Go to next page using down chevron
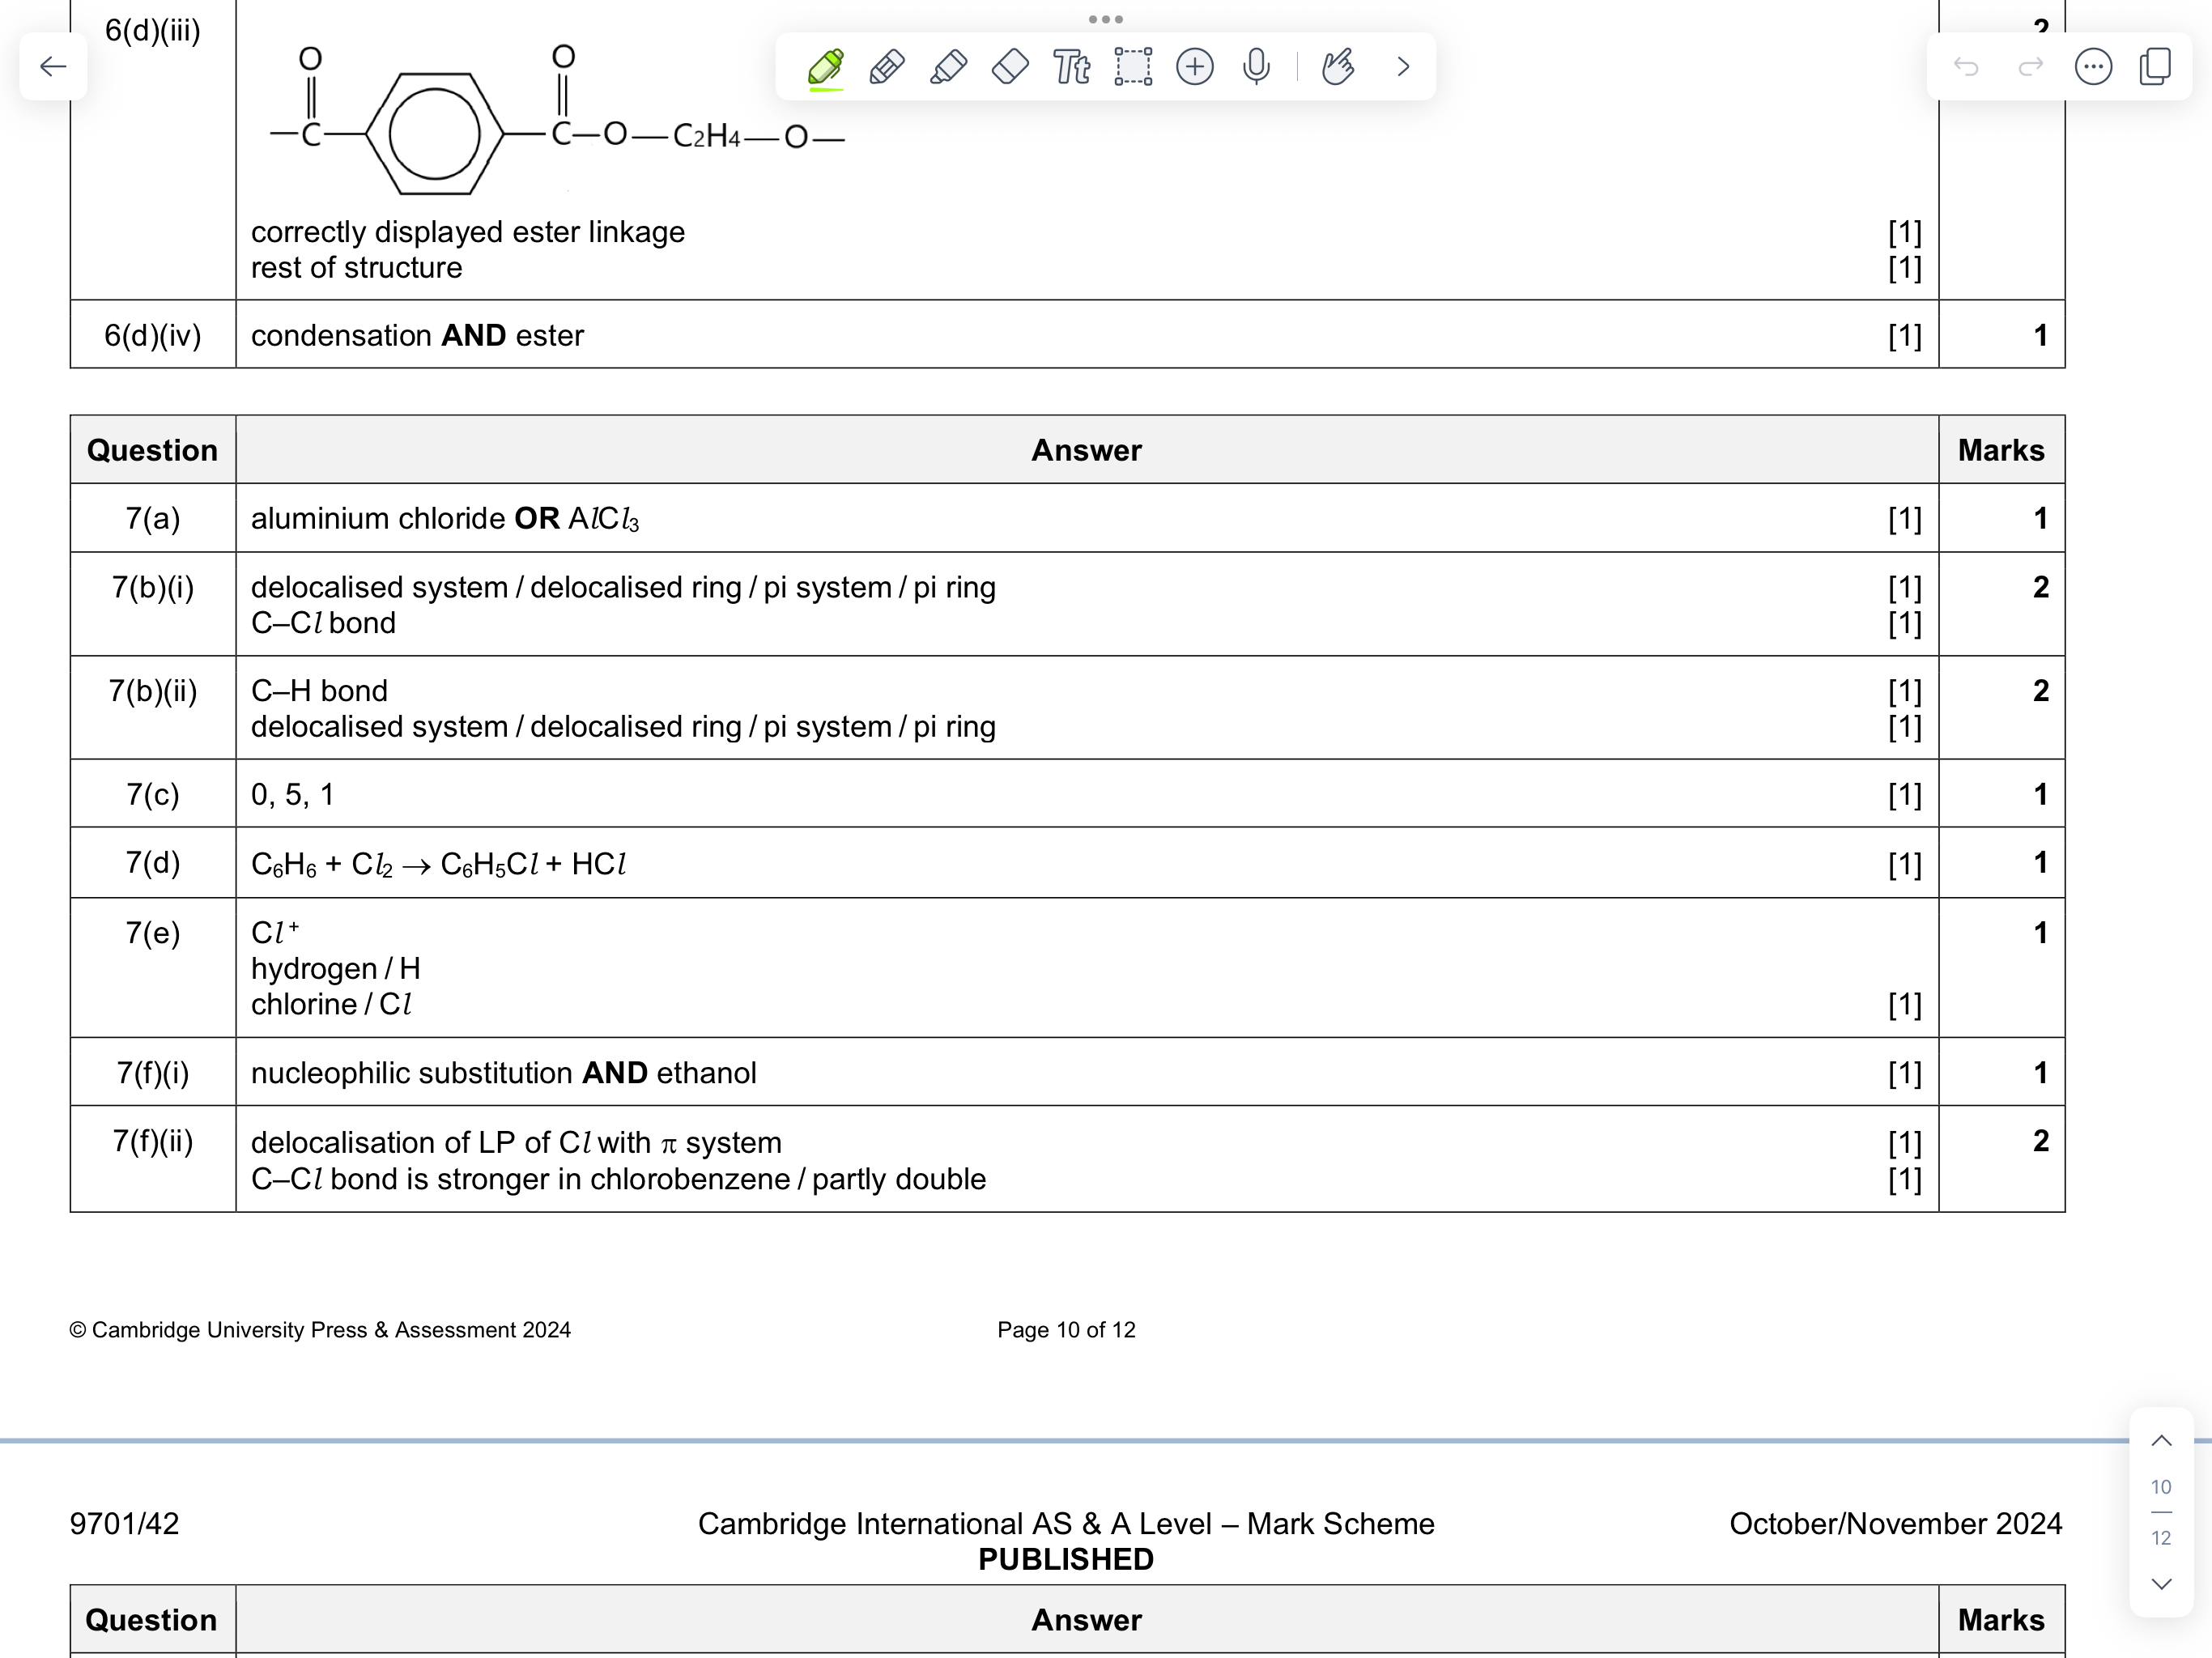 2161,1584
